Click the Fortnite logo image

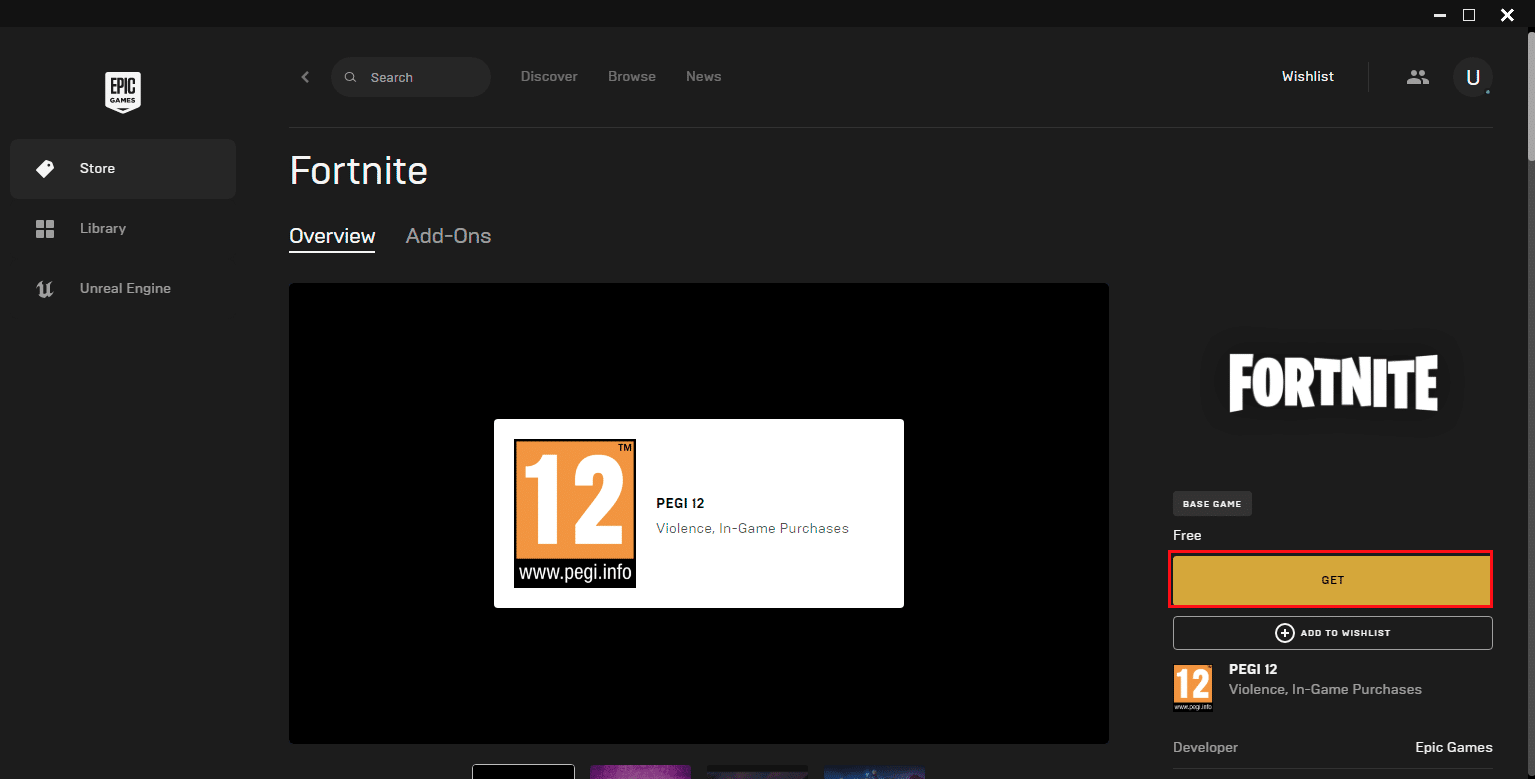(x=1333, y=383)
